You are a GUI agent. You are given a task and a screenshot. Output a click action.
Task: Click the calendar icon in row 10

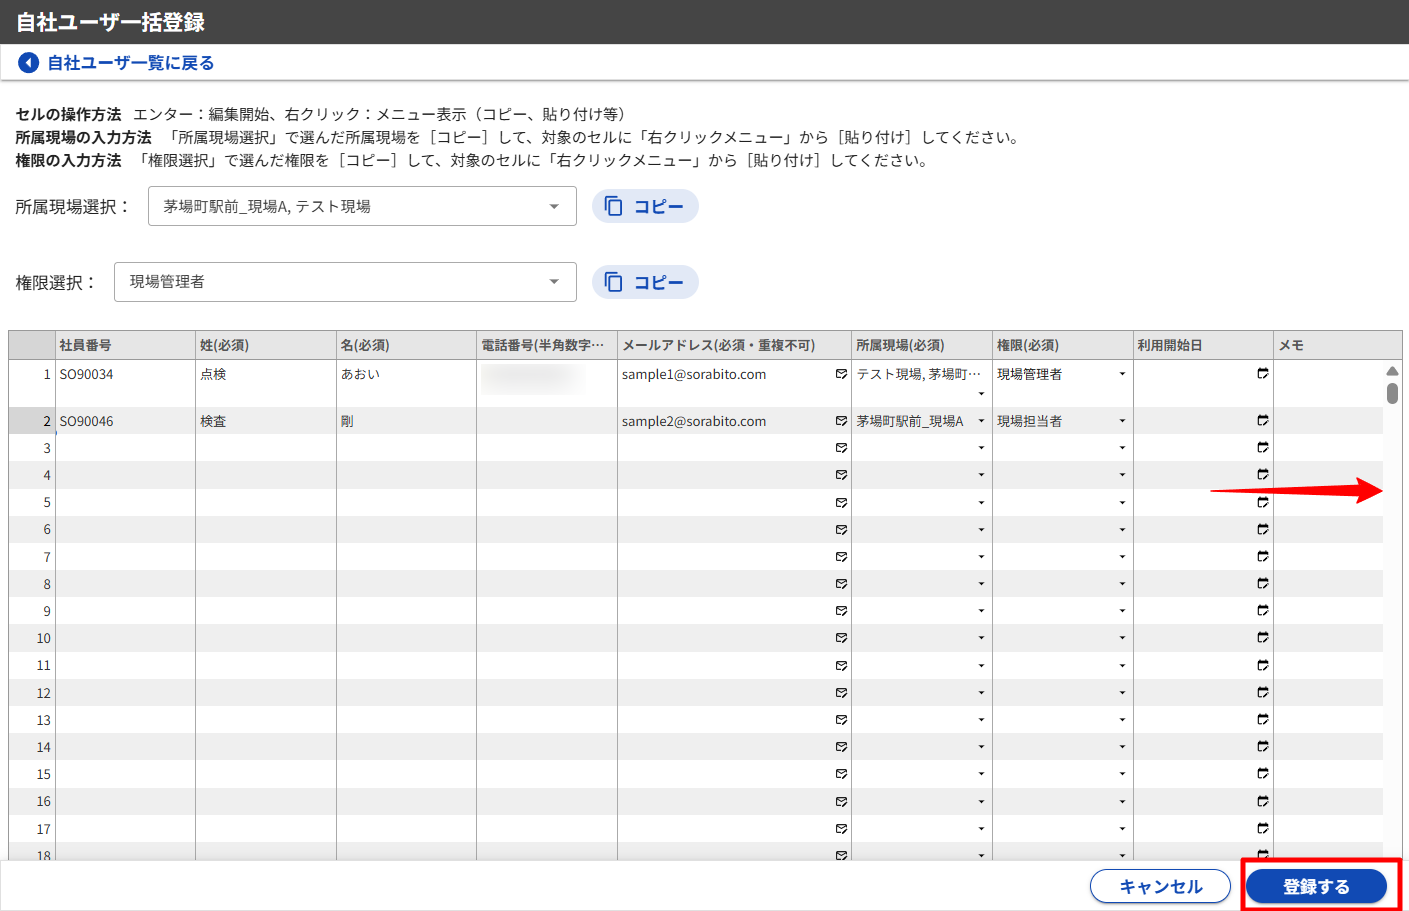[1263, 638]
